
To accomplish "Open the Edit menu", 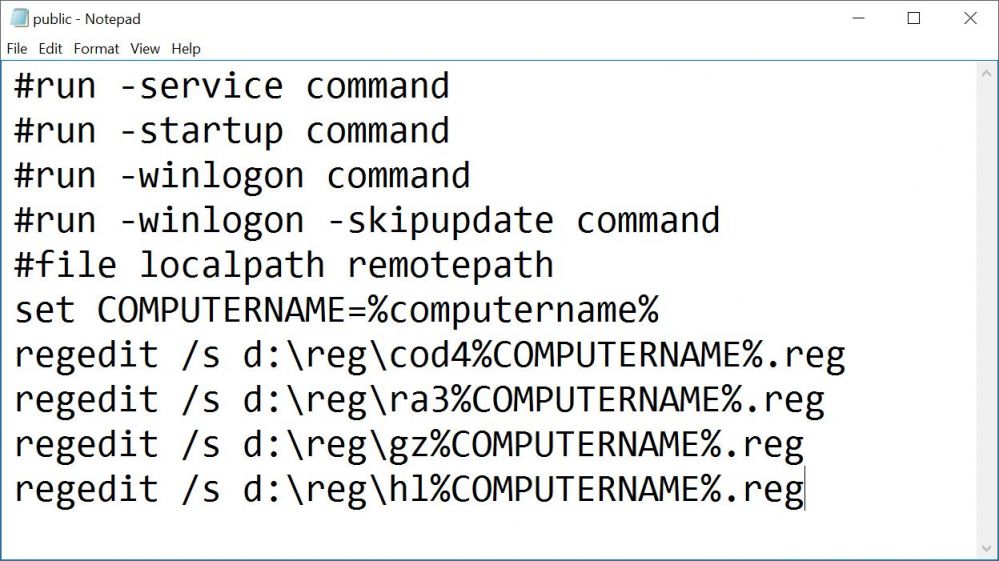I will (x=50, y=48).
